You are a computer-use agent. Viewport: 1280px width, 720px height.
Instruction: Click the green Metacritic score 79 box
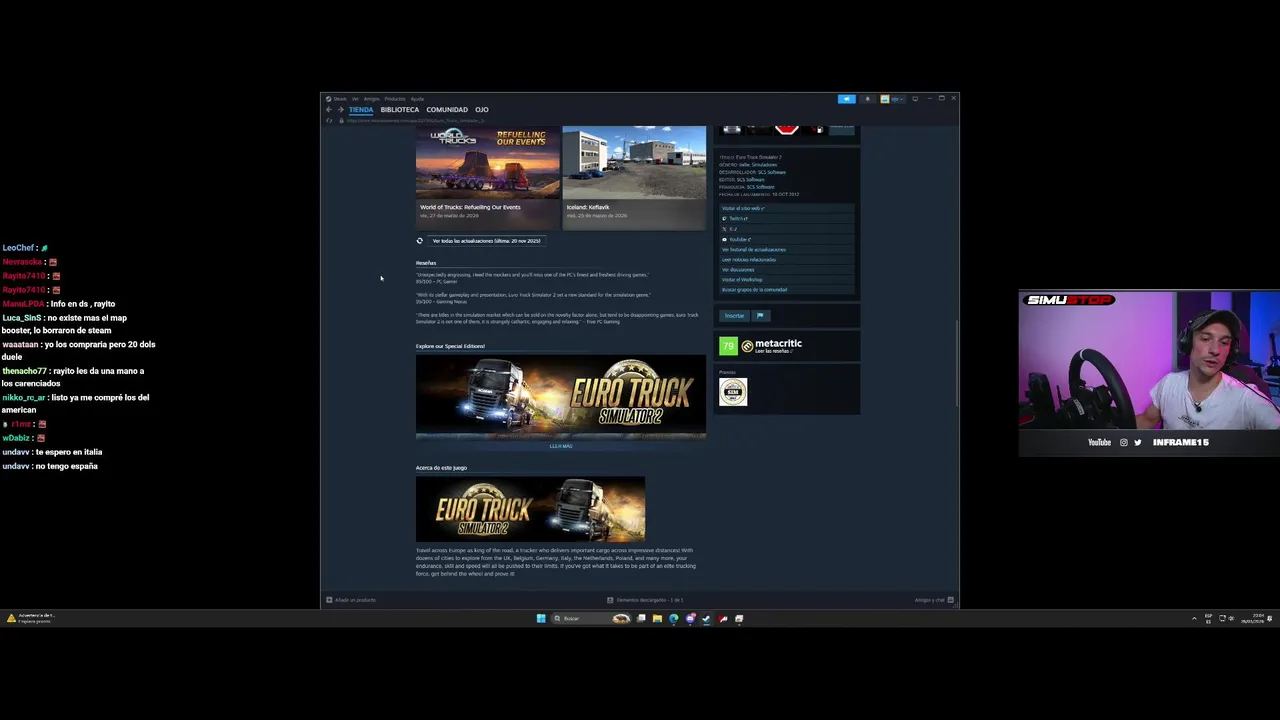coord(728,346)
